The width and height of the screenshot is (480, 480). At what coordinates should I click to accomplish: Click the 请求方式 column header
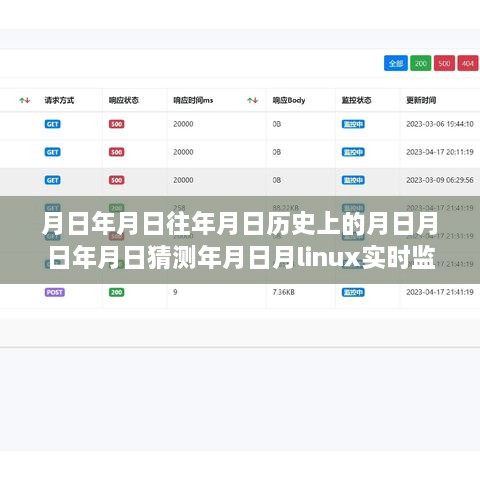click(x=59, y=100)
